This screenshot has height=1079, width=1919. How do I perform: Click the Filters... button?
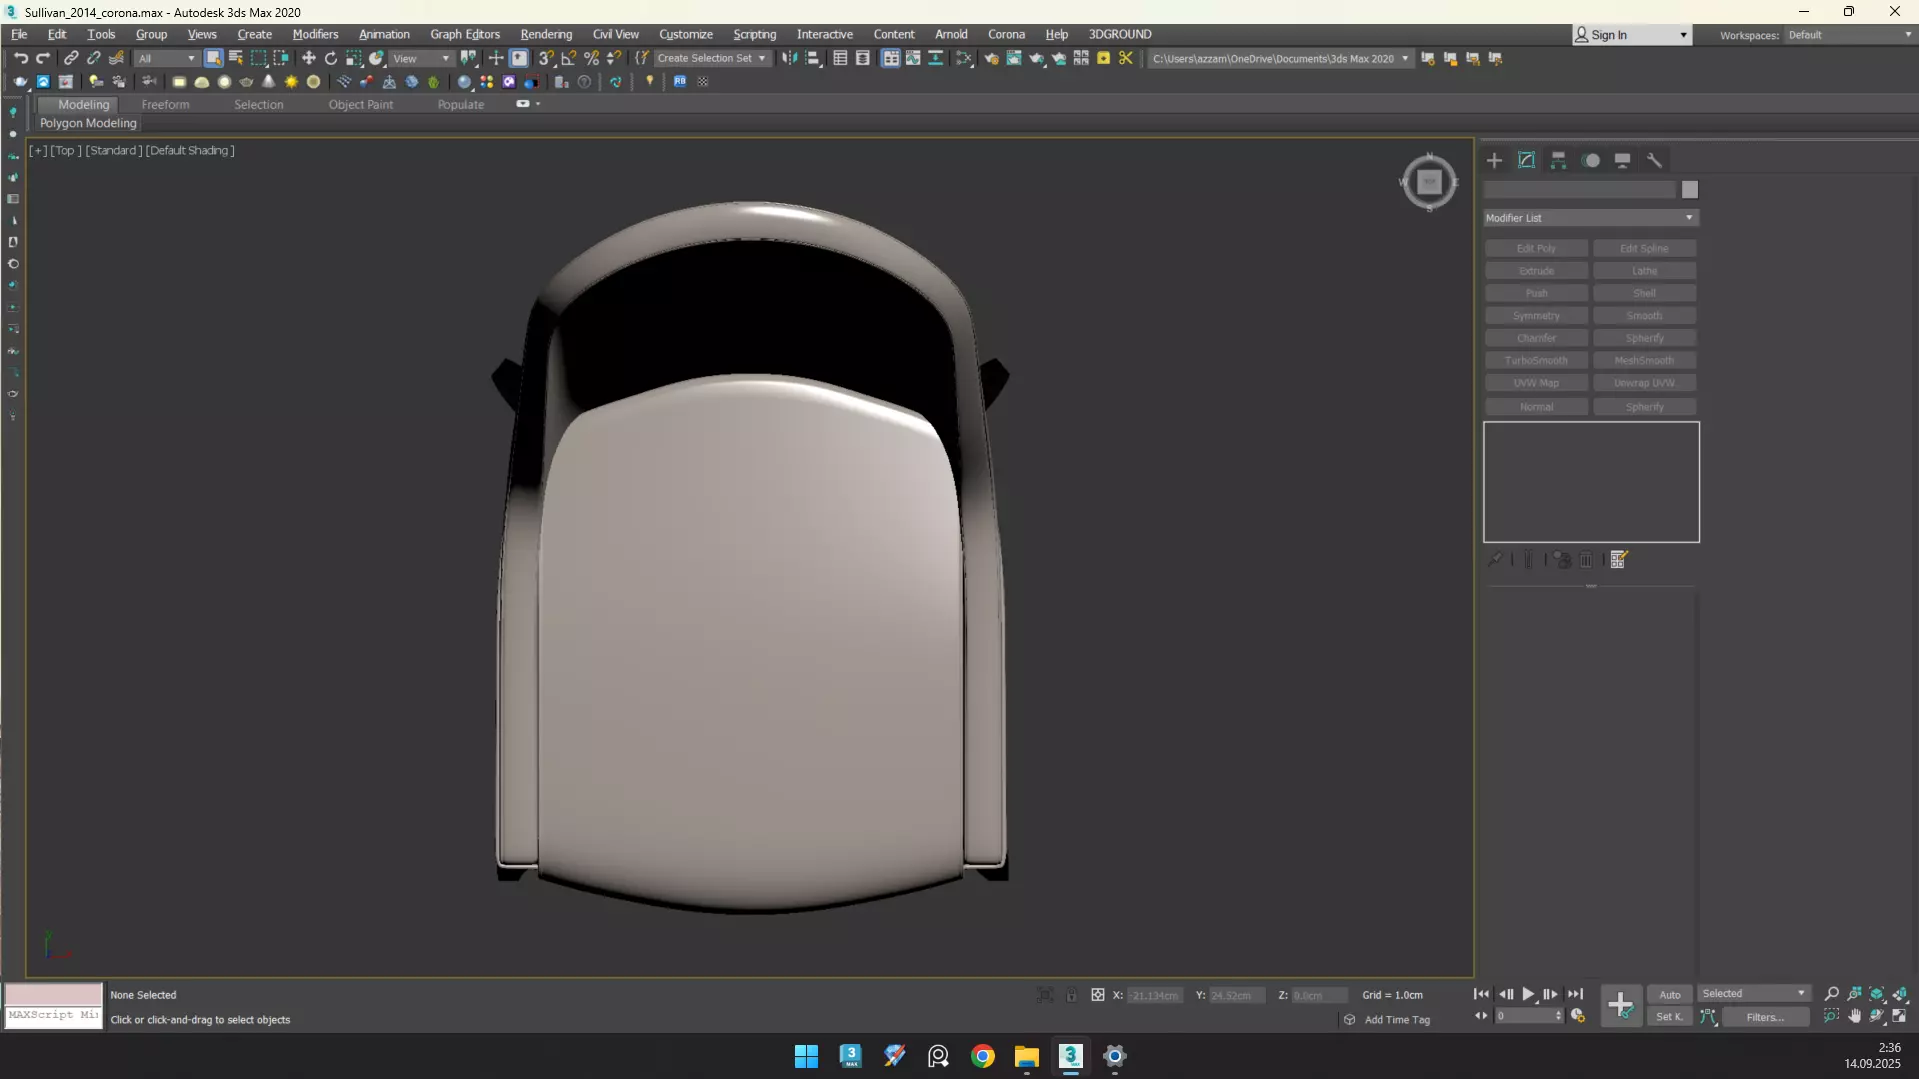[x=1765, y=1017]
